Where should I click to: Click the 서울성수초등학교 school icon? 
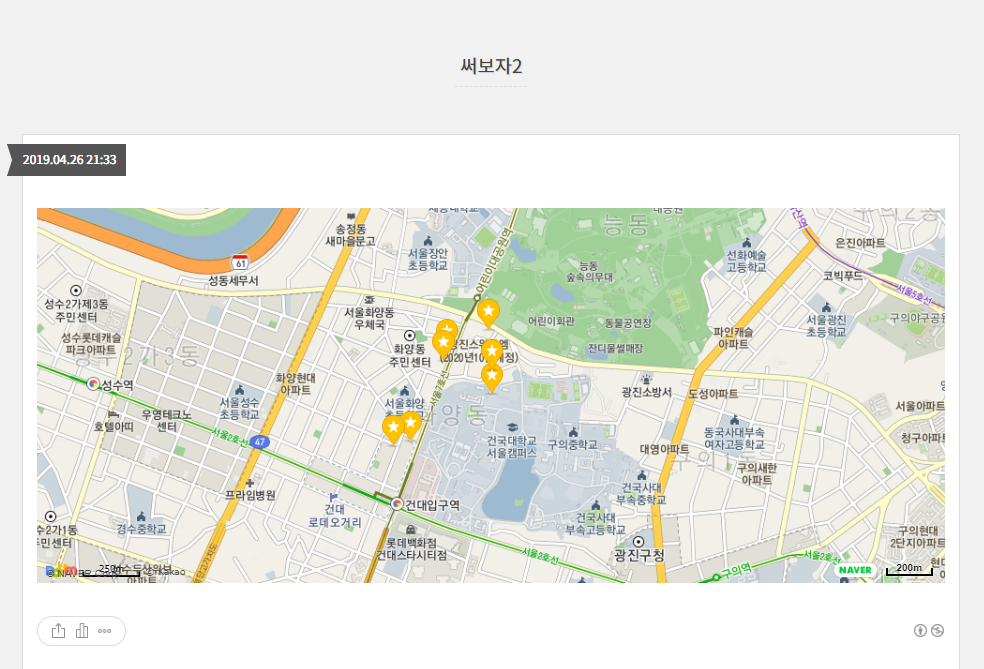coord(239,390)
